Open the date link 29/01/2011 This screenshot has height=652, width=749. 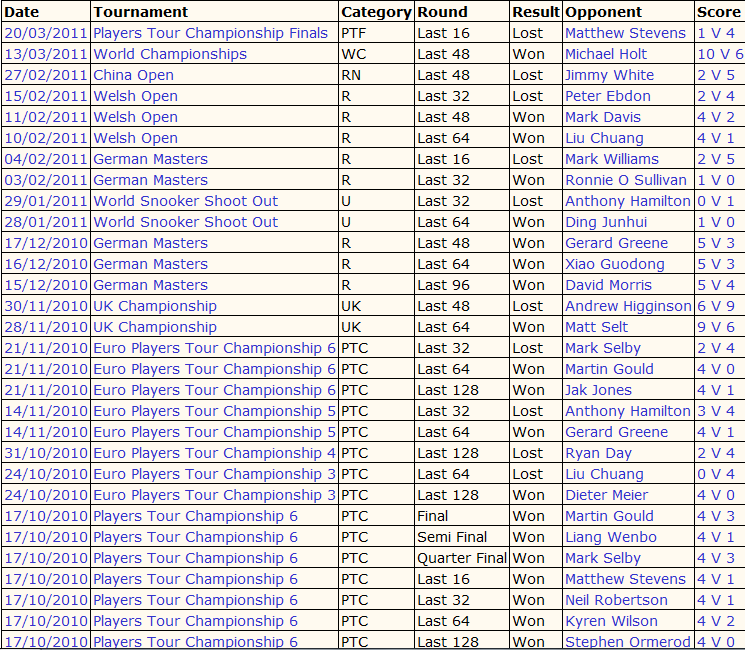tap(45, 201)
